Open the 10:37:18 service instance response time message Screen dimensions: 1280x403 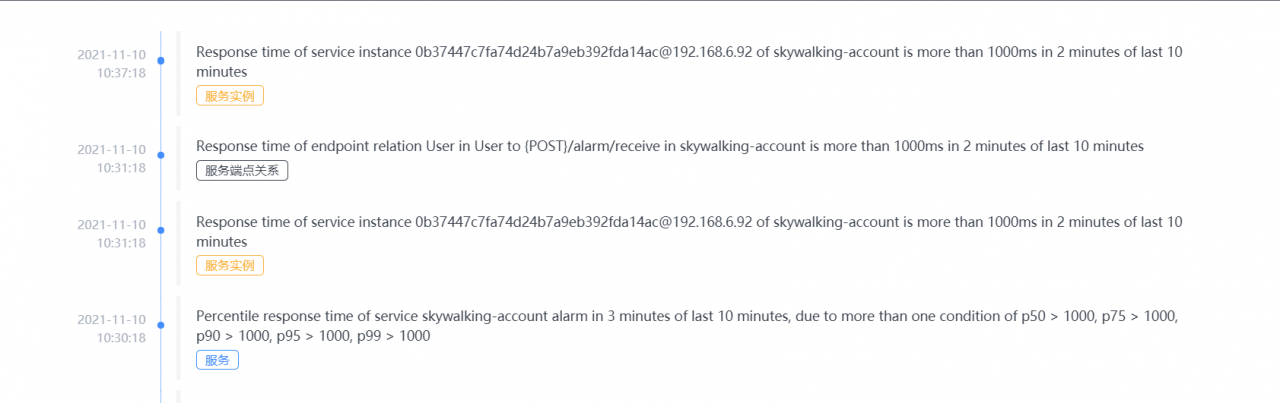pyautogui.click(x=689, y=62)
